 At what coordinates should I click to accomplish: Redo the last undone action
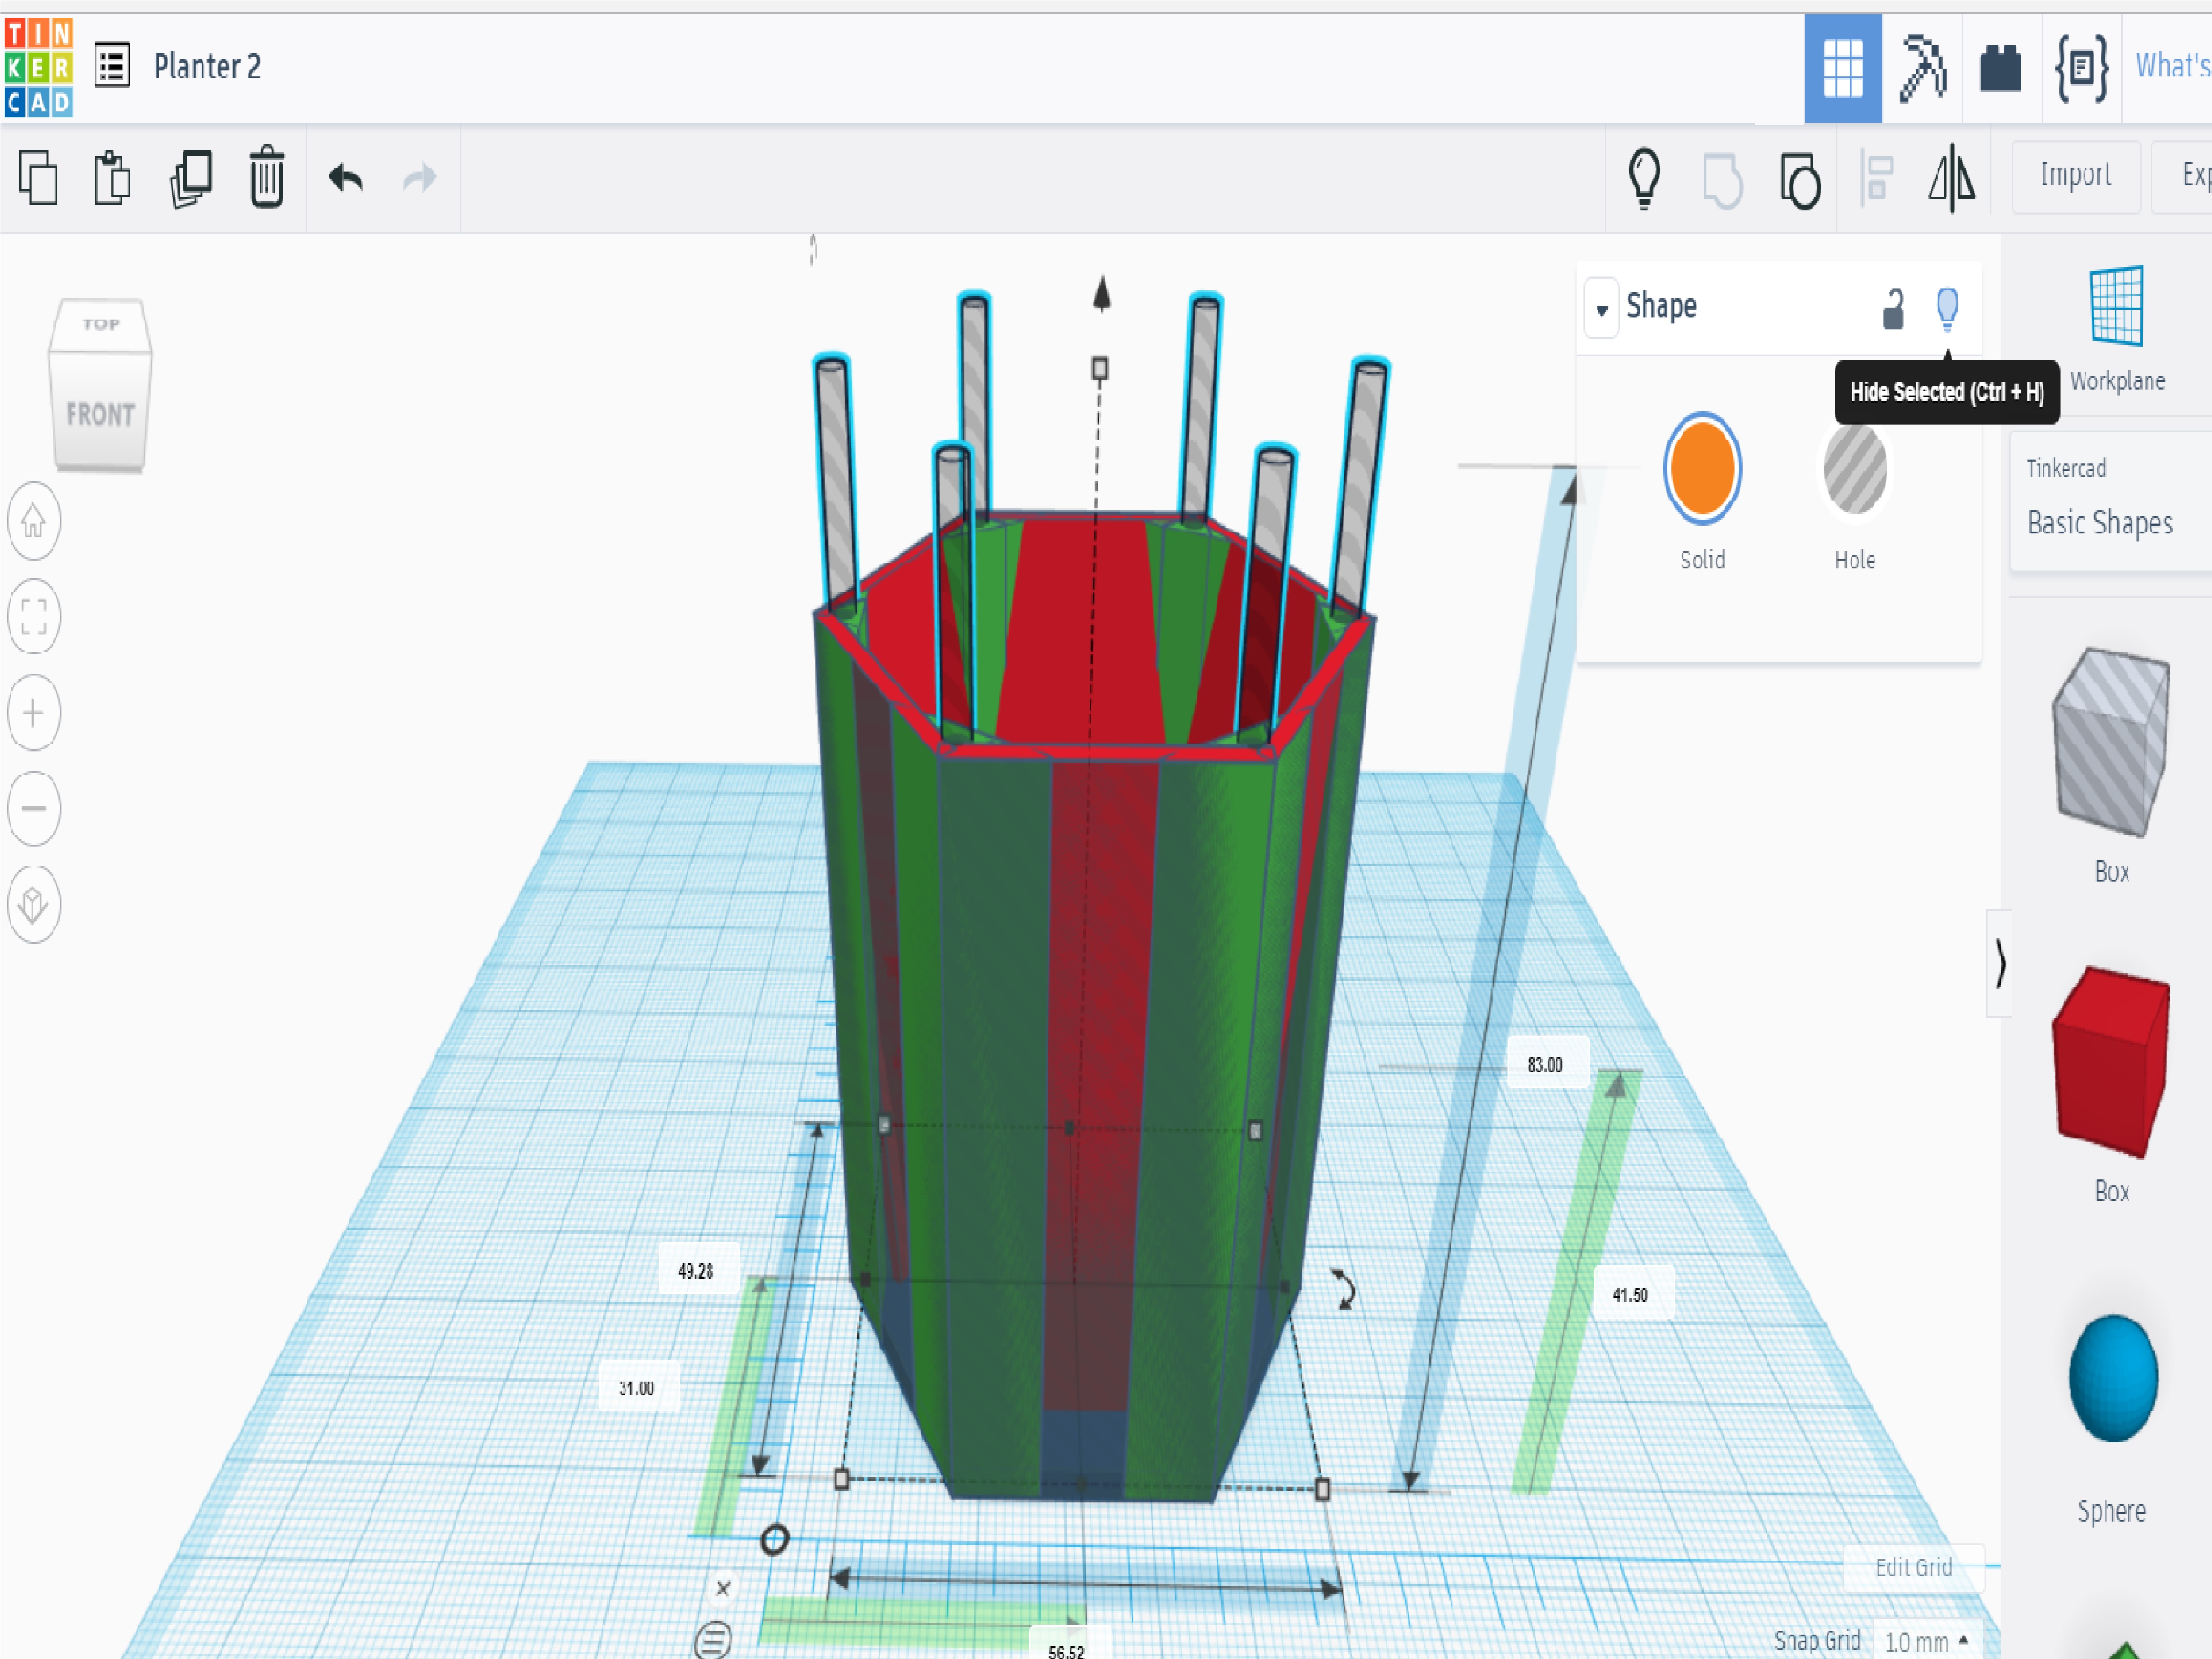[x=419, y=178]
